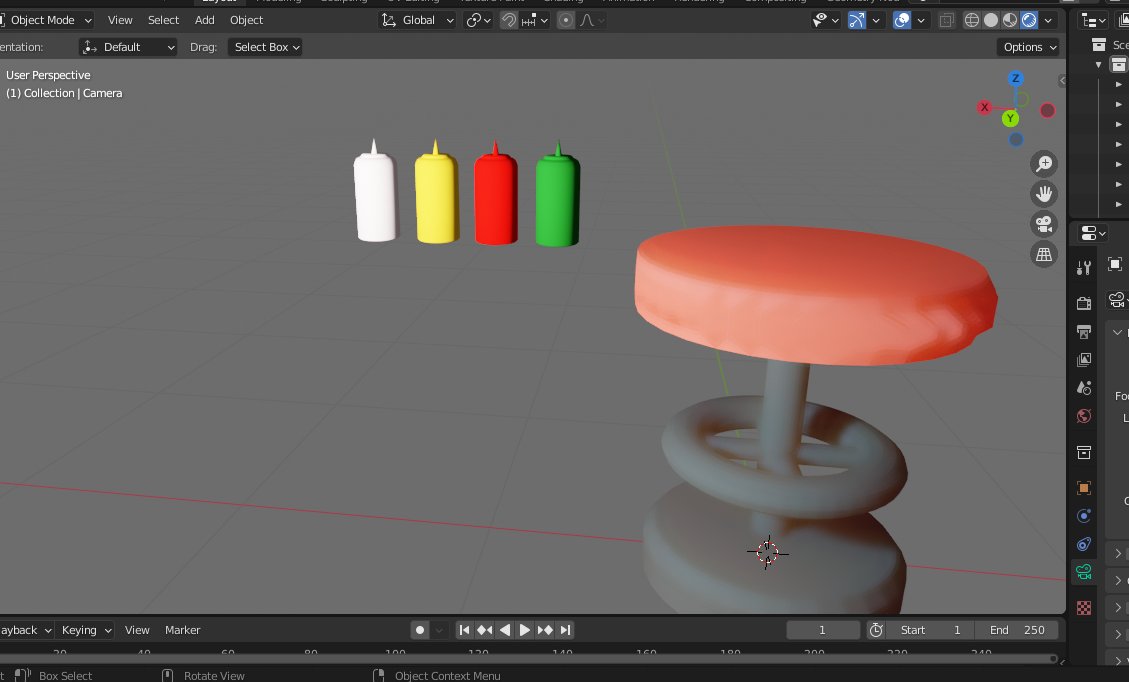The image size is (1129, 682).
Task: Open the Collection properties tab
Action: [1084, 452]
